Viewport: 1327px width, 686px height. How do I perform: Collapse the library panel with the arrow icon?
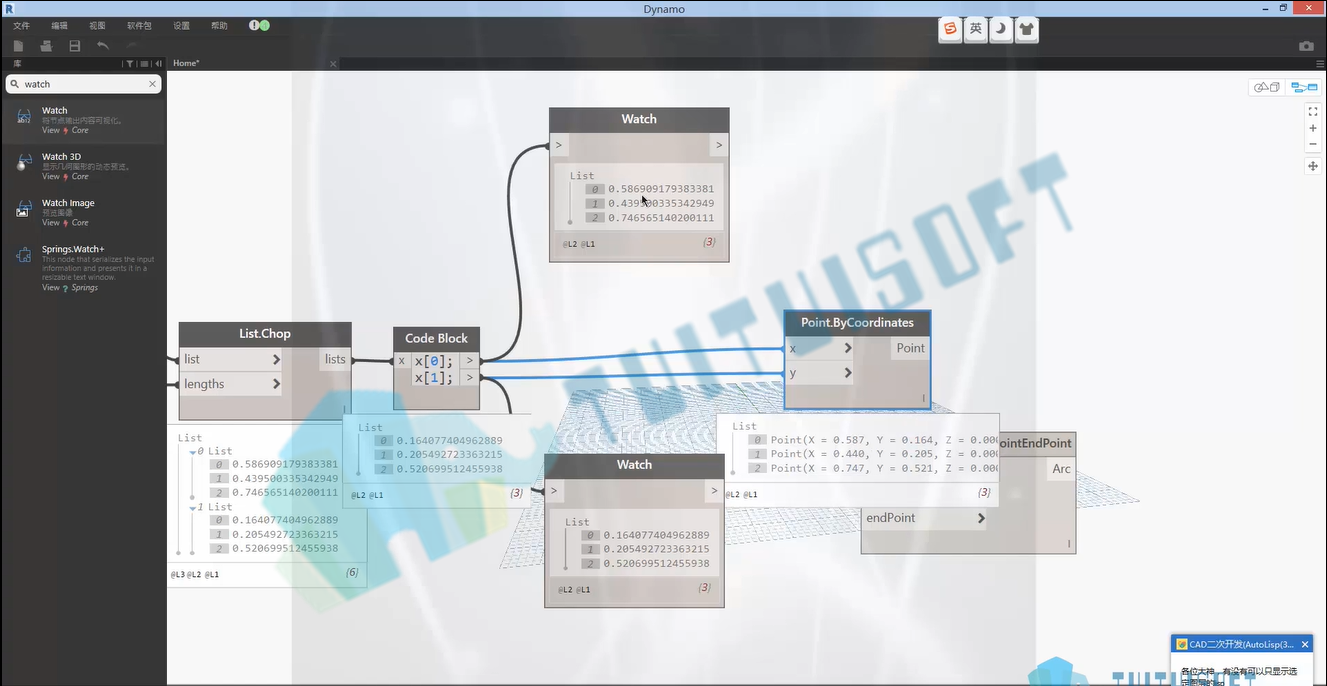(x=158, y=63)
